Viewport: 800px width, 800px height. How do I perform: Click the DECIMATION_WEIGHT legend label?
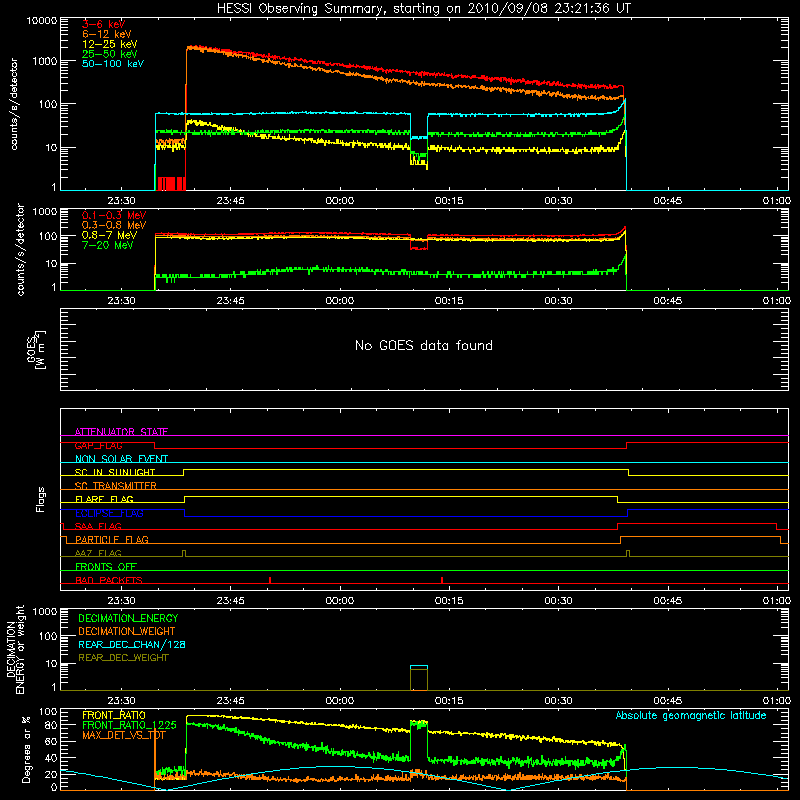click(x=127, y=631)
